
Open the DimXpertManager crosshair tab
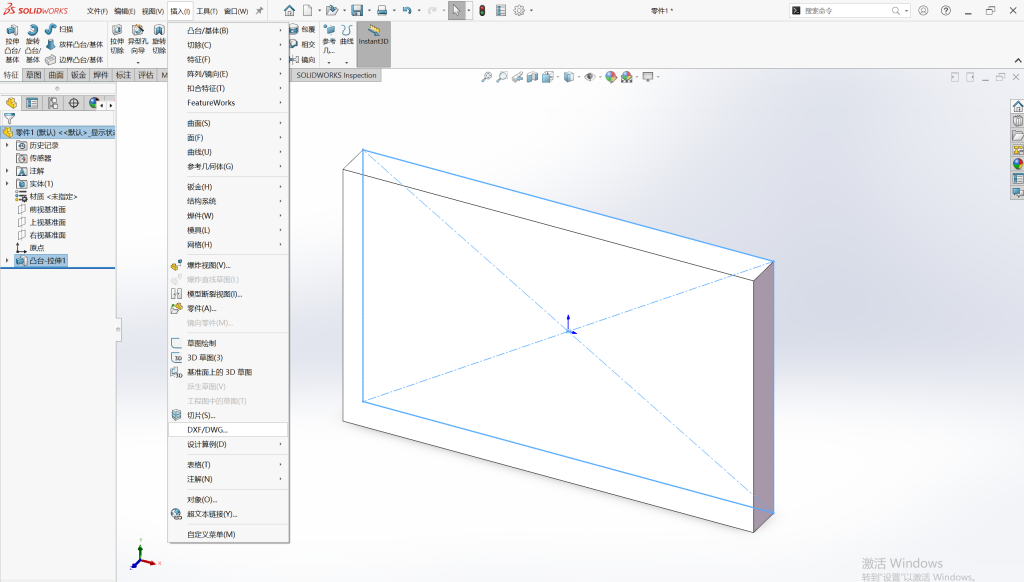tap(74, 103)
